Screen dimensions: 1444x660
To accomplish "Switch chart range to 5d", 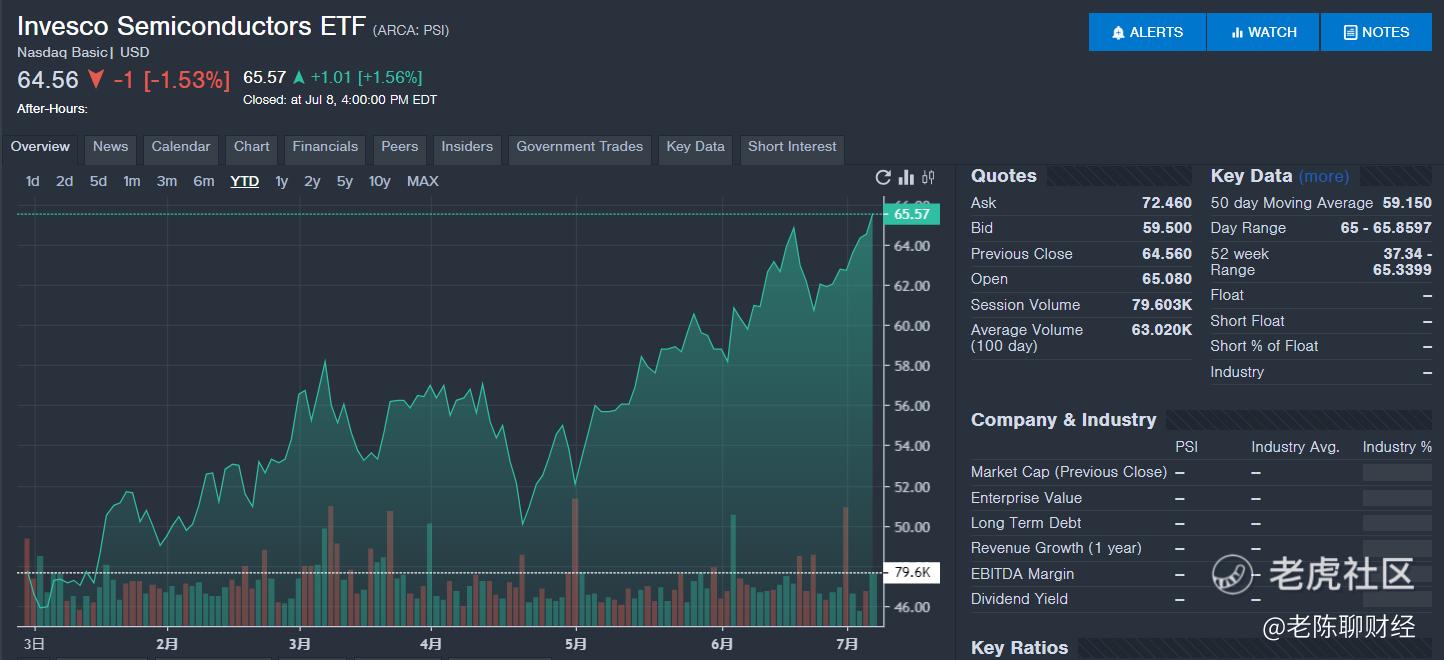I will click(x=98, y=181).
